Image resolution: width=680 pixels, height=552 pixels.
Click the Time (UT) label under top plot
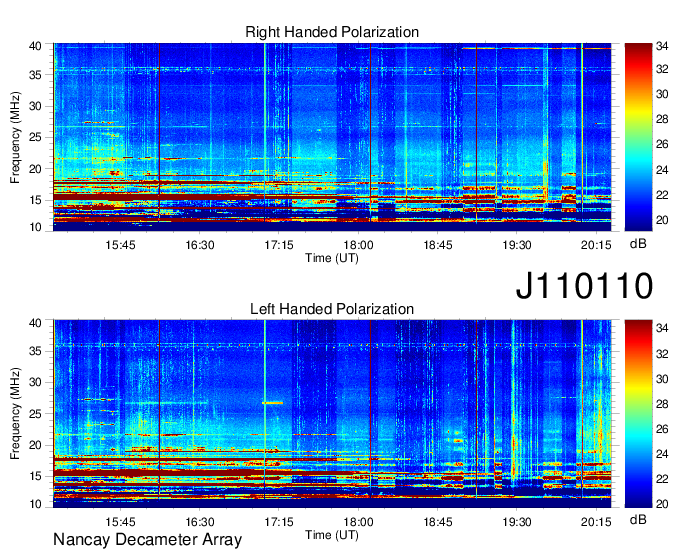click(332, 258)
